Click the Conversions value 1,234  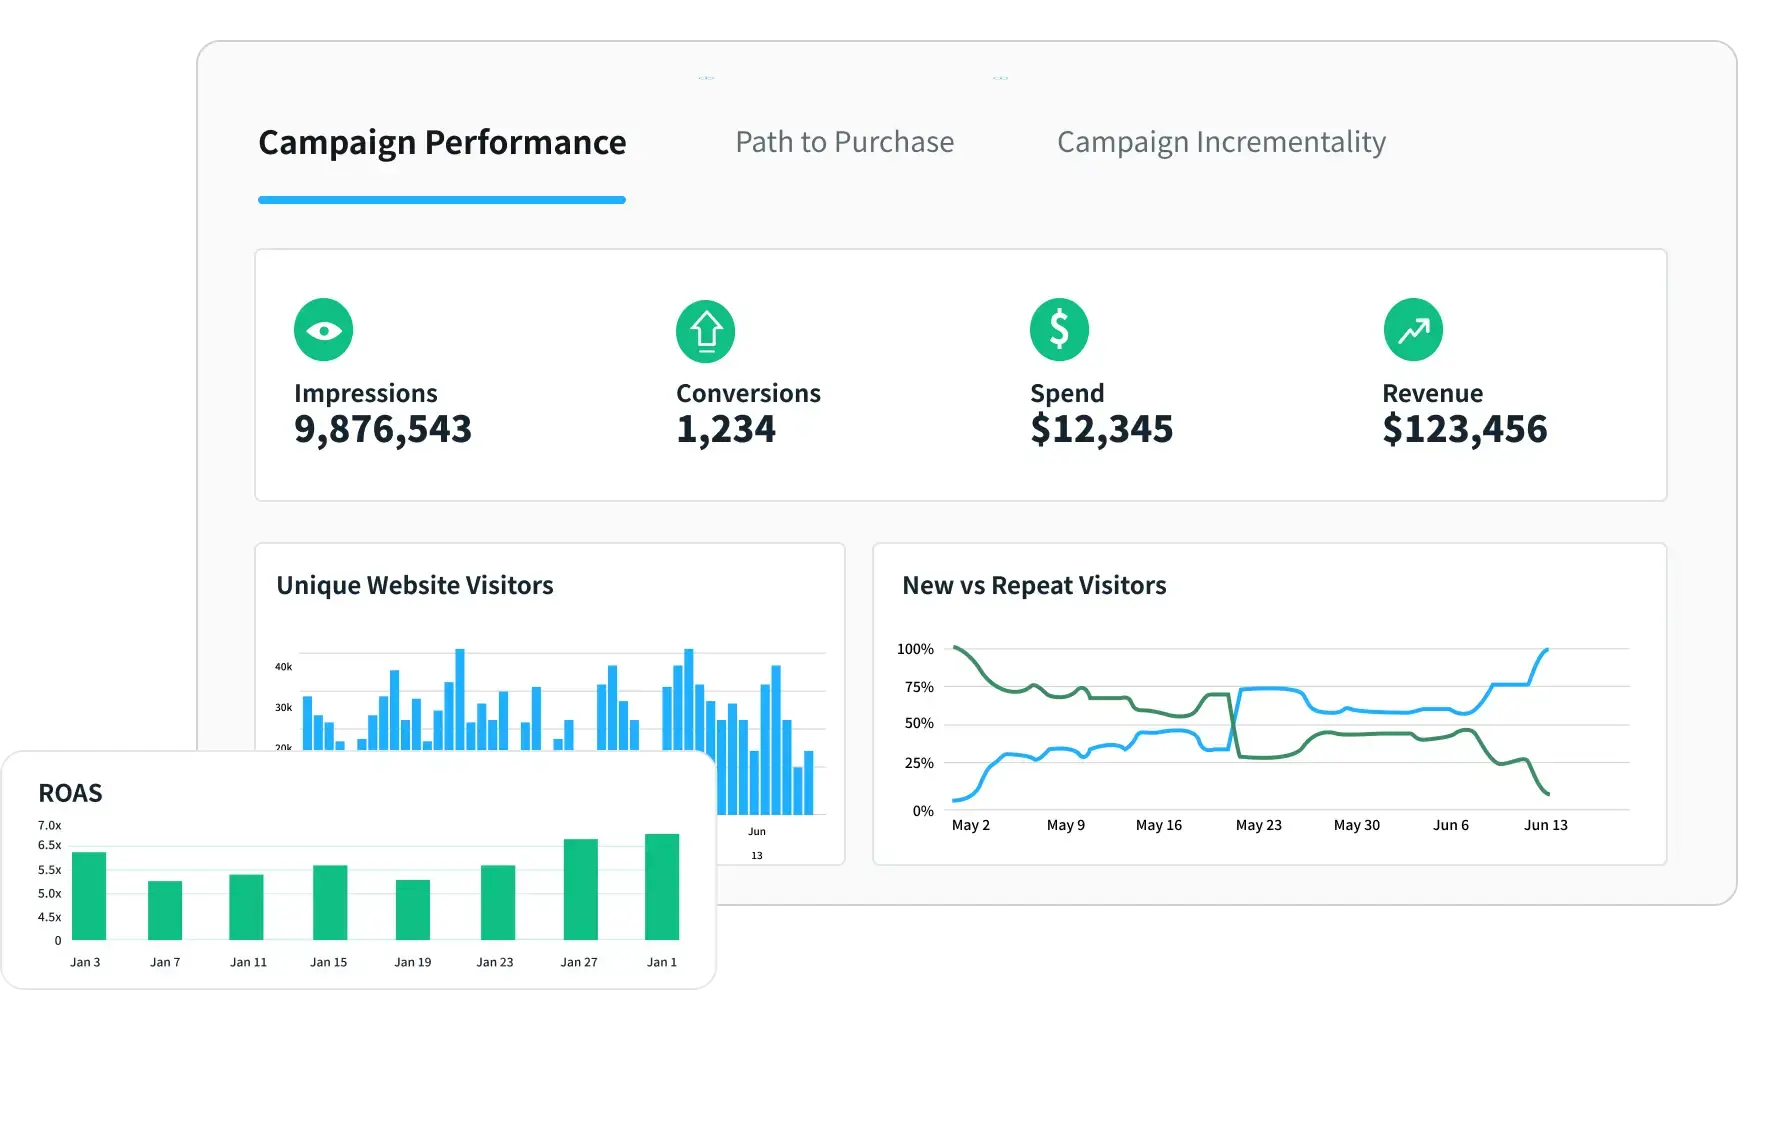point(726,429)
